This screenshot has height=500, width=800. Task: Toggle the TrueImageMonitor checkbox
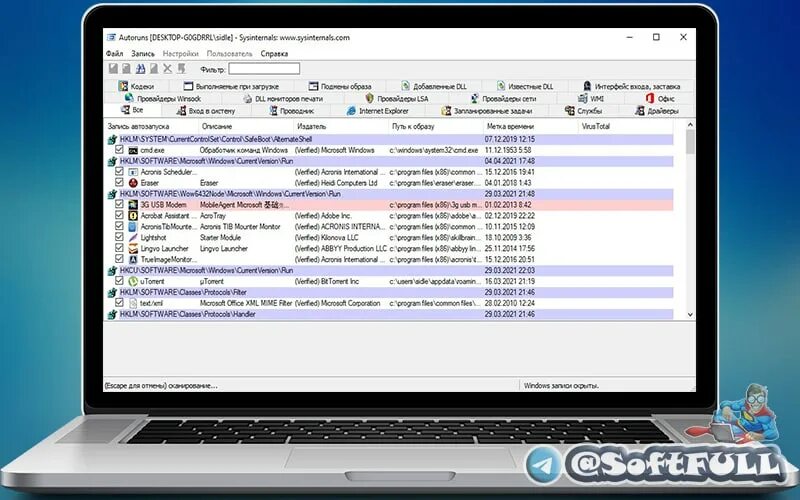click(x=119, y=259)
